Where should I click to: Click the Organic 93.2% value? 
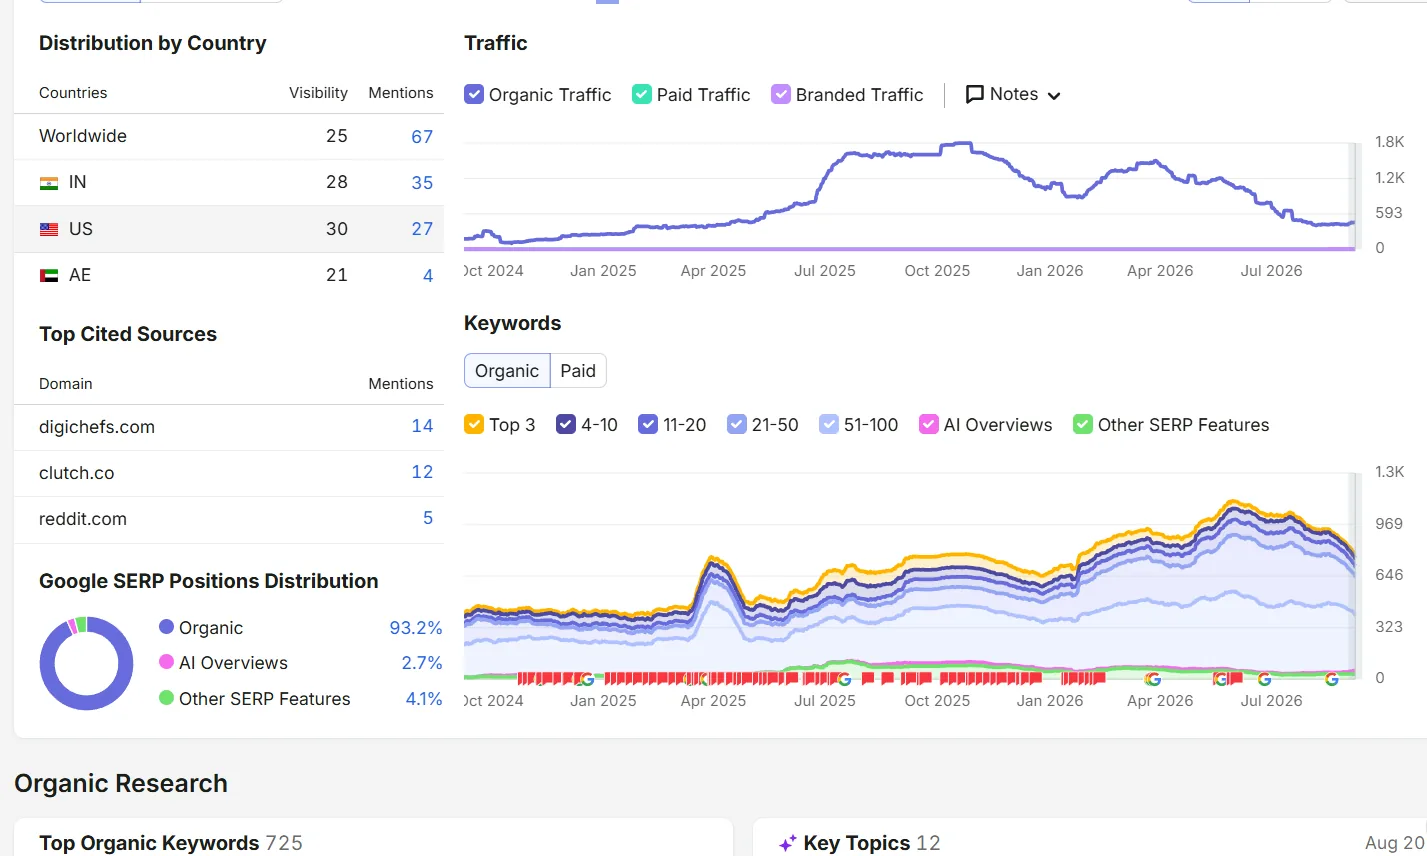[x=416, y=628]
